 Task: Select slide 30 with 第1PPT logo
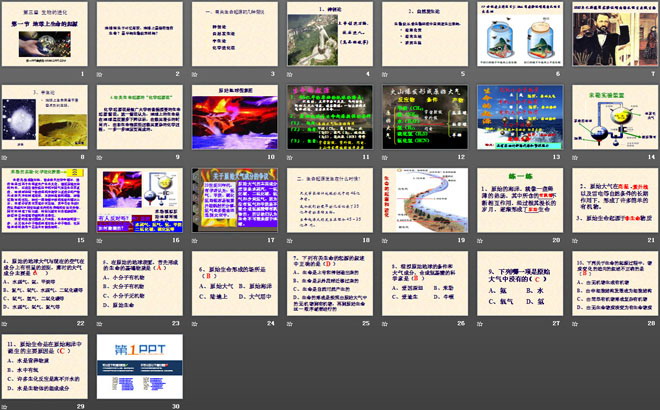tap(140, 367)
